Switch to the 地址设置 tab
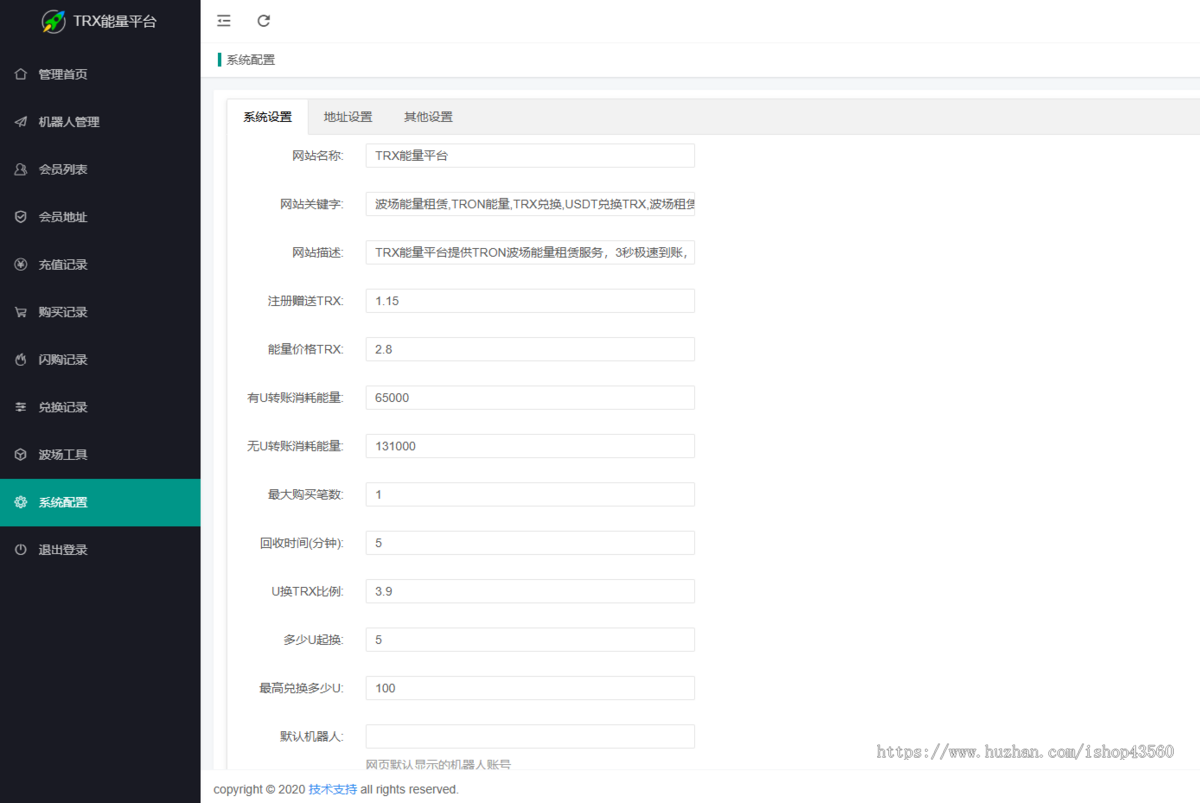The height and width of the screenshot is (803, 1200). click(348, 117)
